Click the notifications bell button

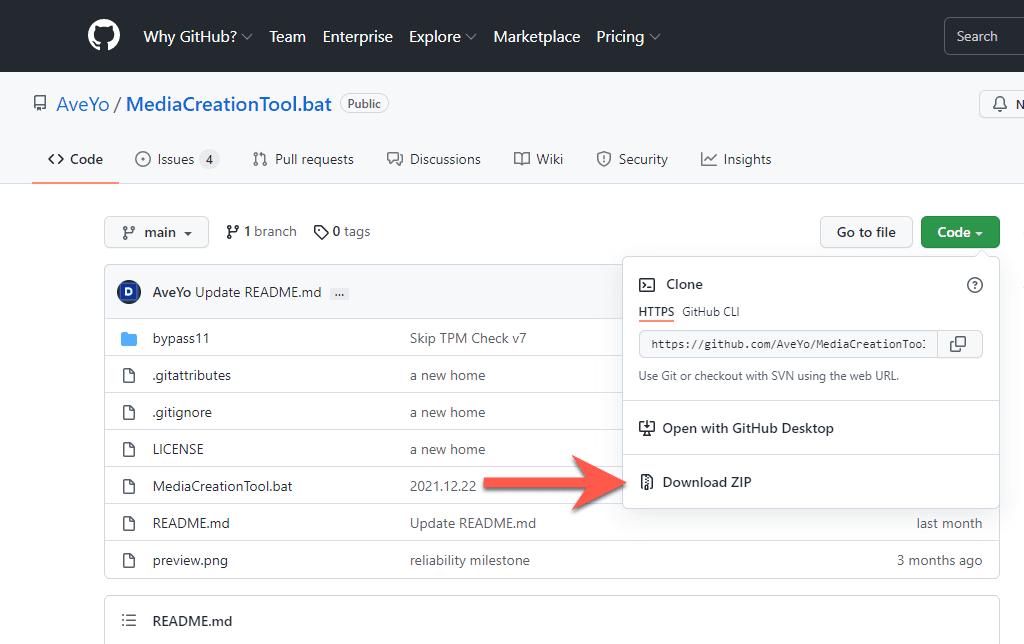point(1000,104)
